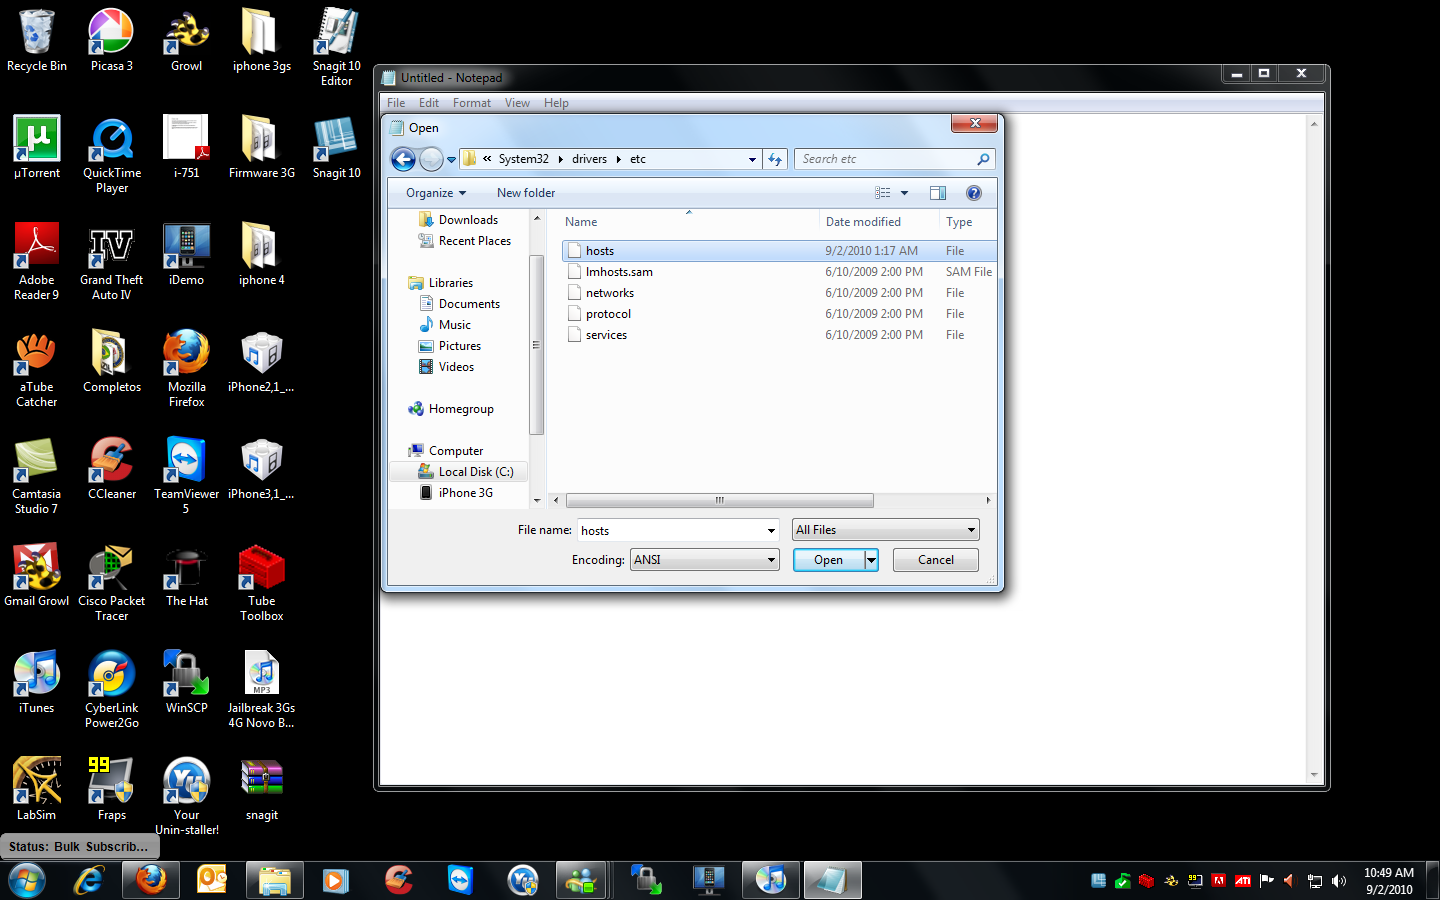Viewport: 1440px width, 900px height.
Task: Open the Encoding ANSI dropdown
Action: (x=704, y=560)
